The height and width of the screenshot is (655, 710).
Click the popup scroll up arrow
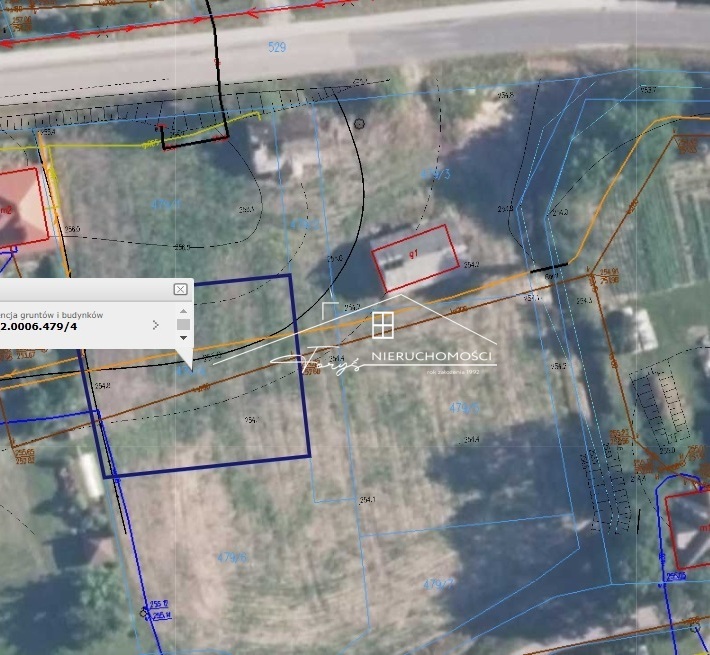pos(183,312)
